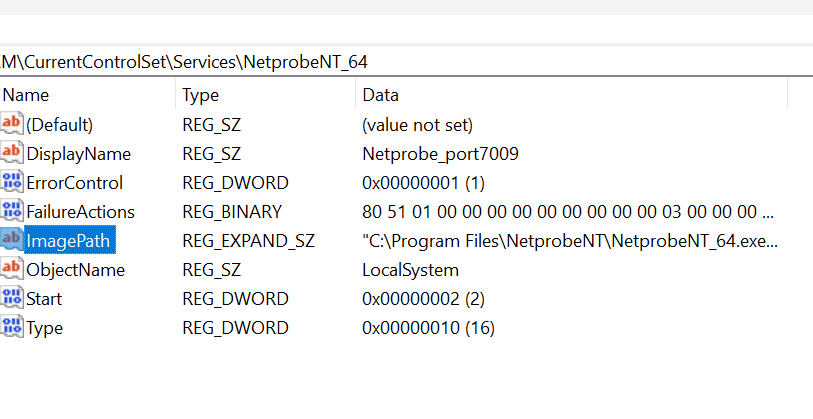Select the LocalSystem data cell
This screenshot has width=813, height=419.
coord(410,270)
